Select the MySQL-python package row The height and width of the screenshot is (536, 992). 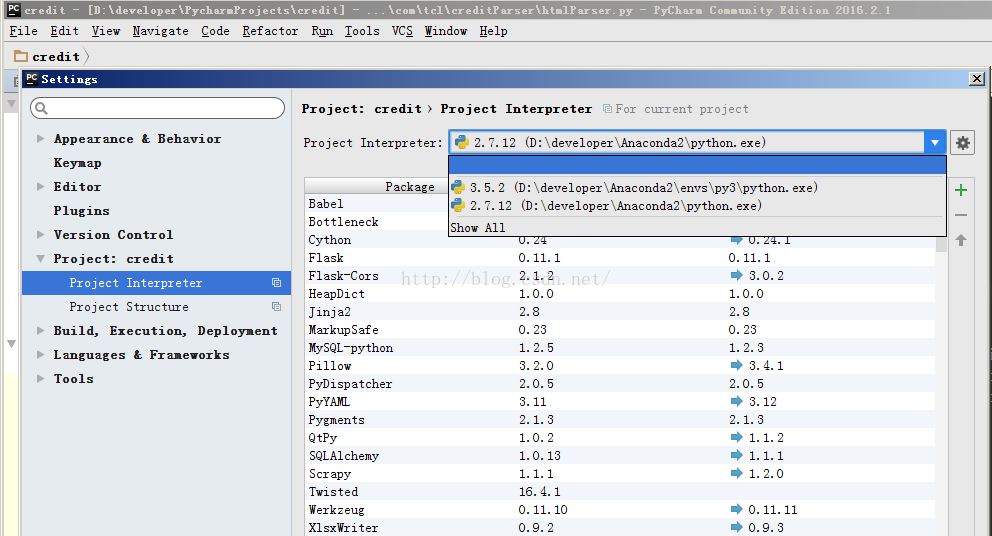[x=620, y=347]
